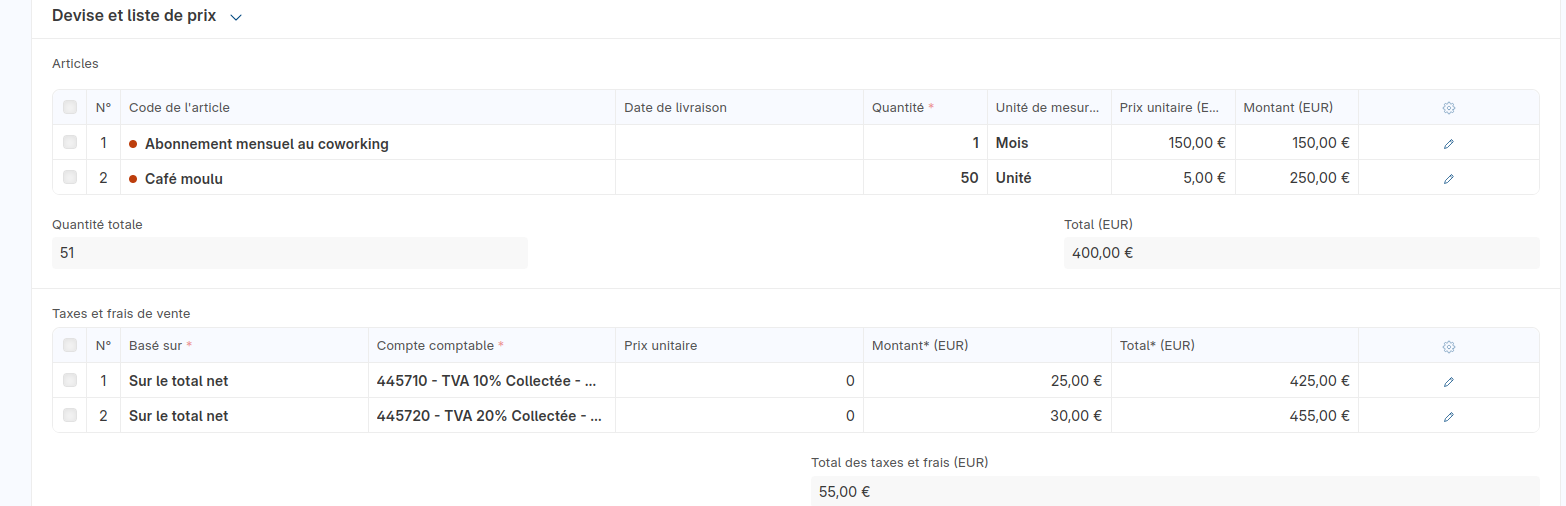
Task: Tick the Café moulu row checkbox
Action: (x=70, y=177)
